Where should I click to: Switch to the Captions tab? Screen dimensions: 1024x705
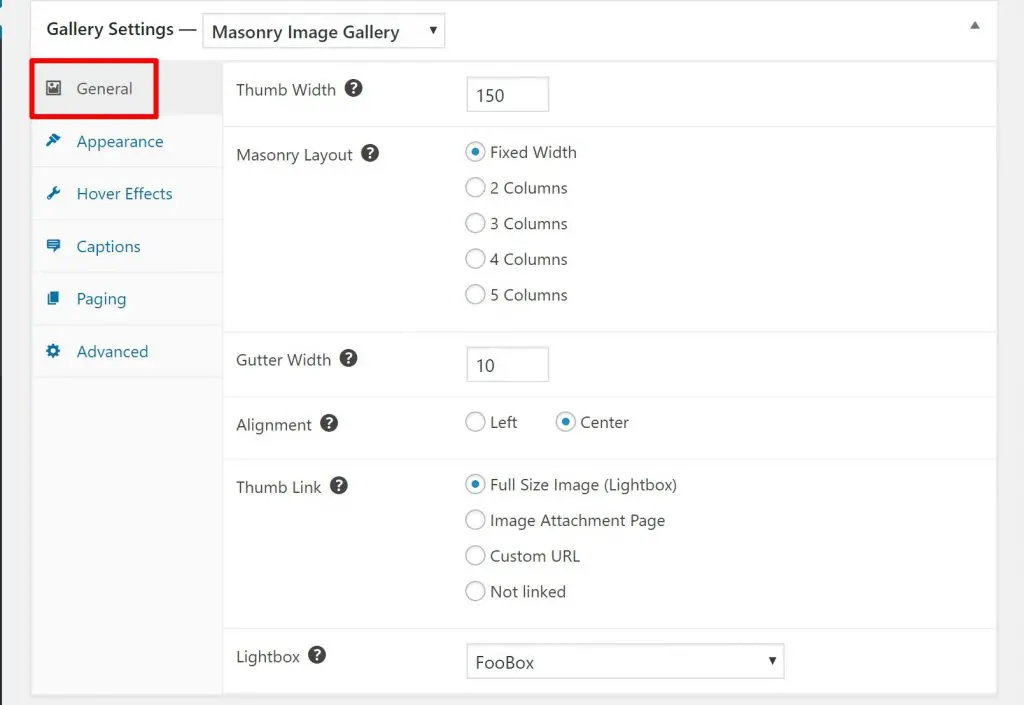pyautogui.click(x=108, y=247)
